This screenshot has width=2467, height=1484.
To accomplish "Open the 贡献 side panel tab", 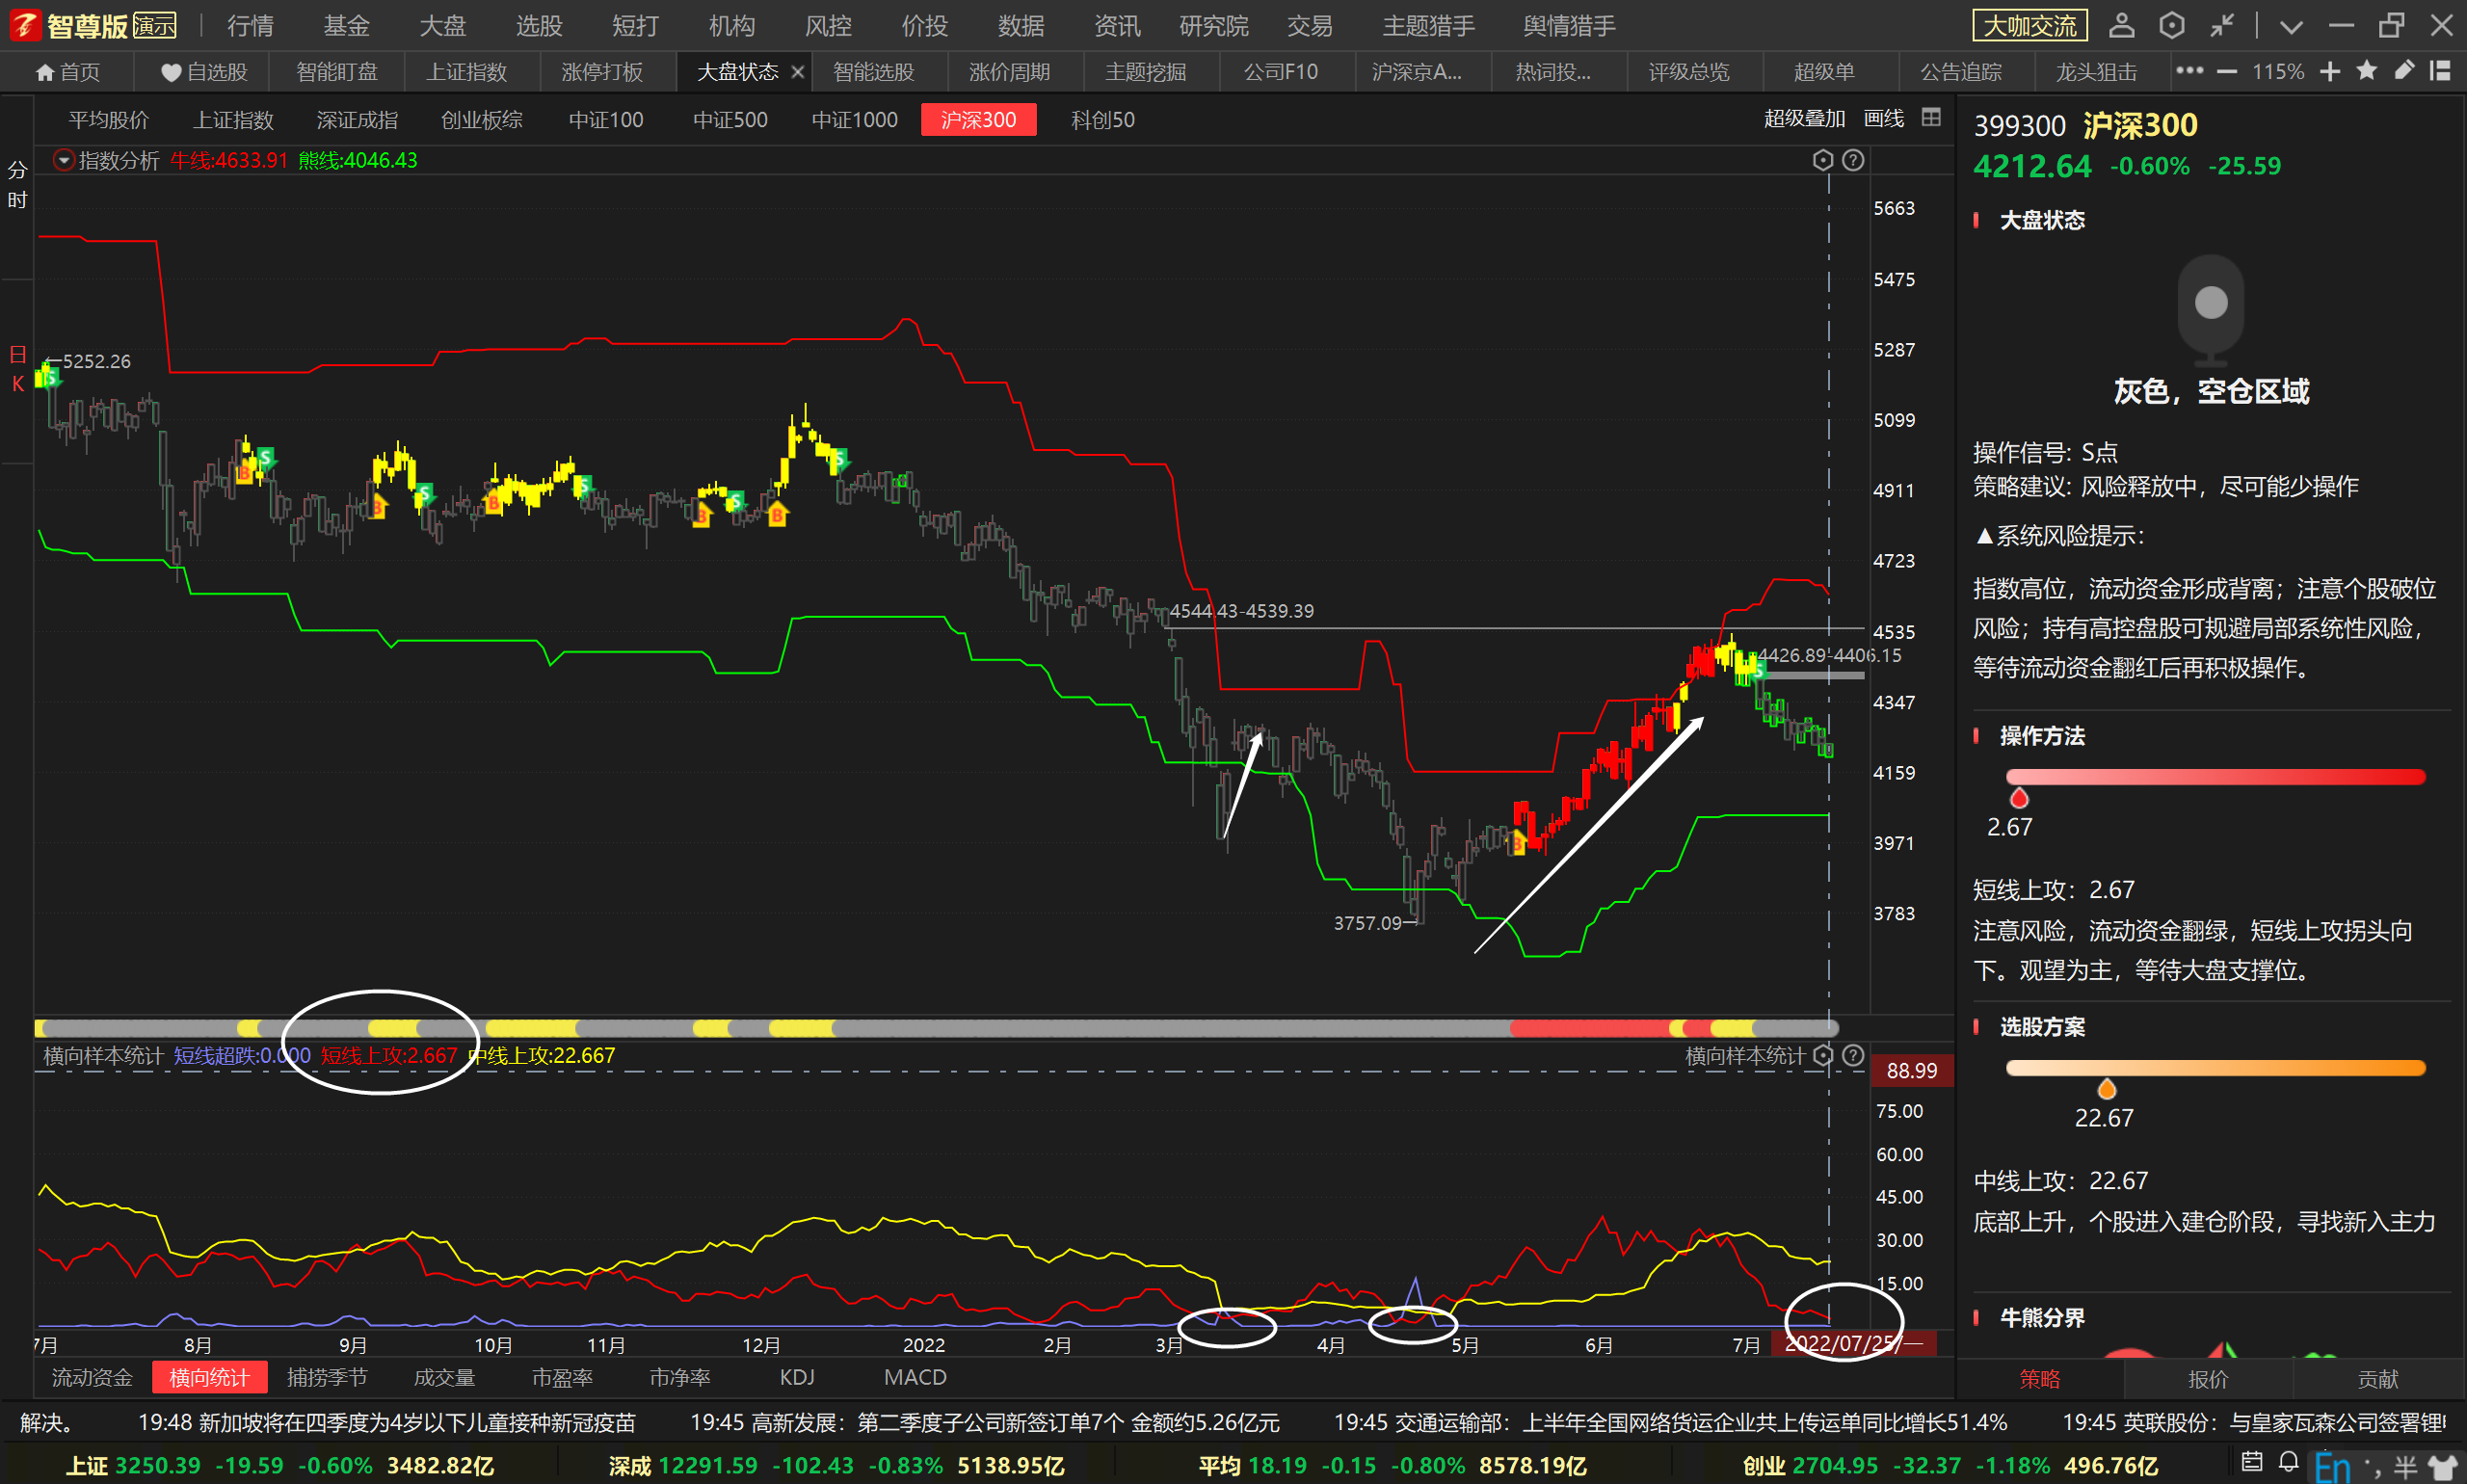I will click(x=2377, y=1379).
